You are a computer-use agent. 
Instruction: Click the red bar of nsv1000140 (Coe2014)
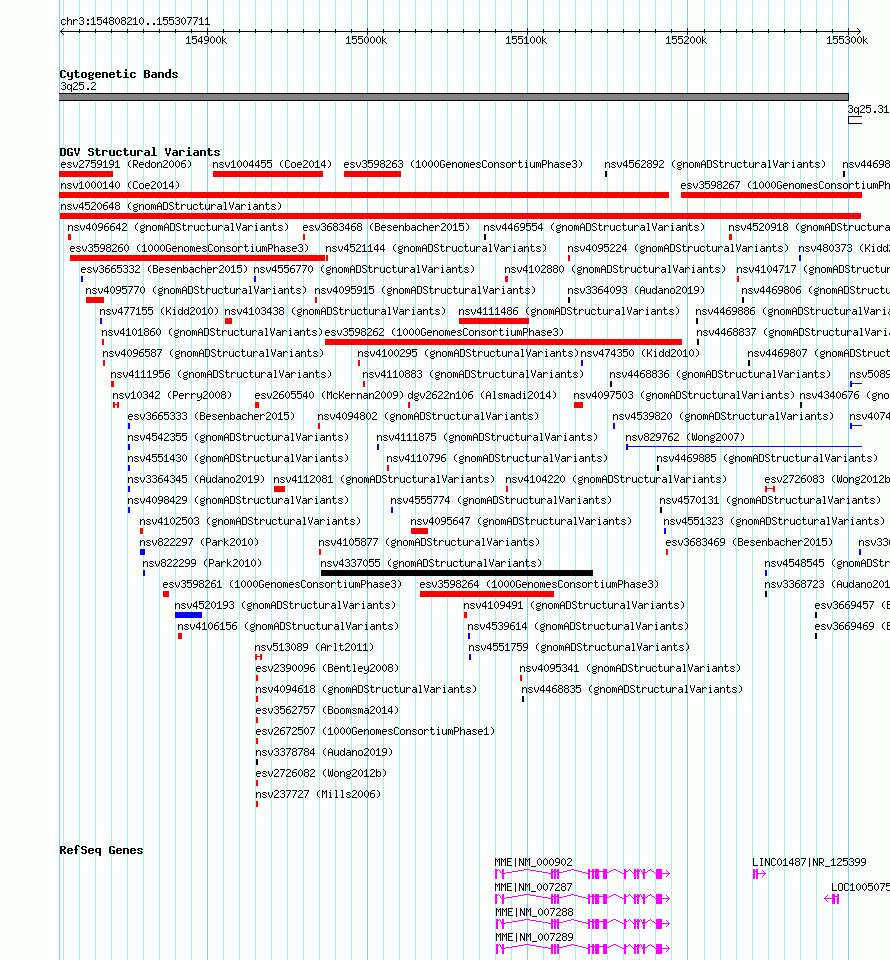(x=364, y=195)
